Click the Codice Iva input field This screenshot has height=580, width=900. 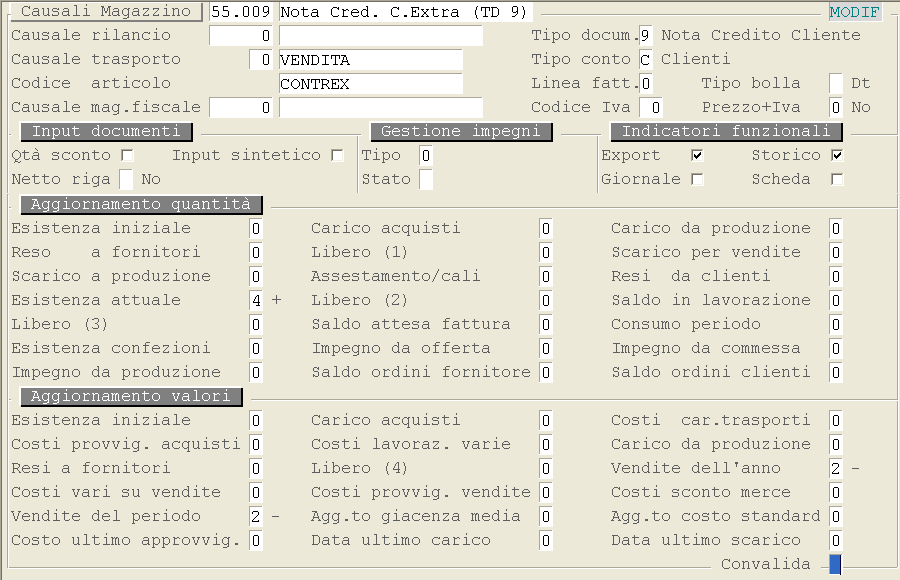click(x=651, y=108)
